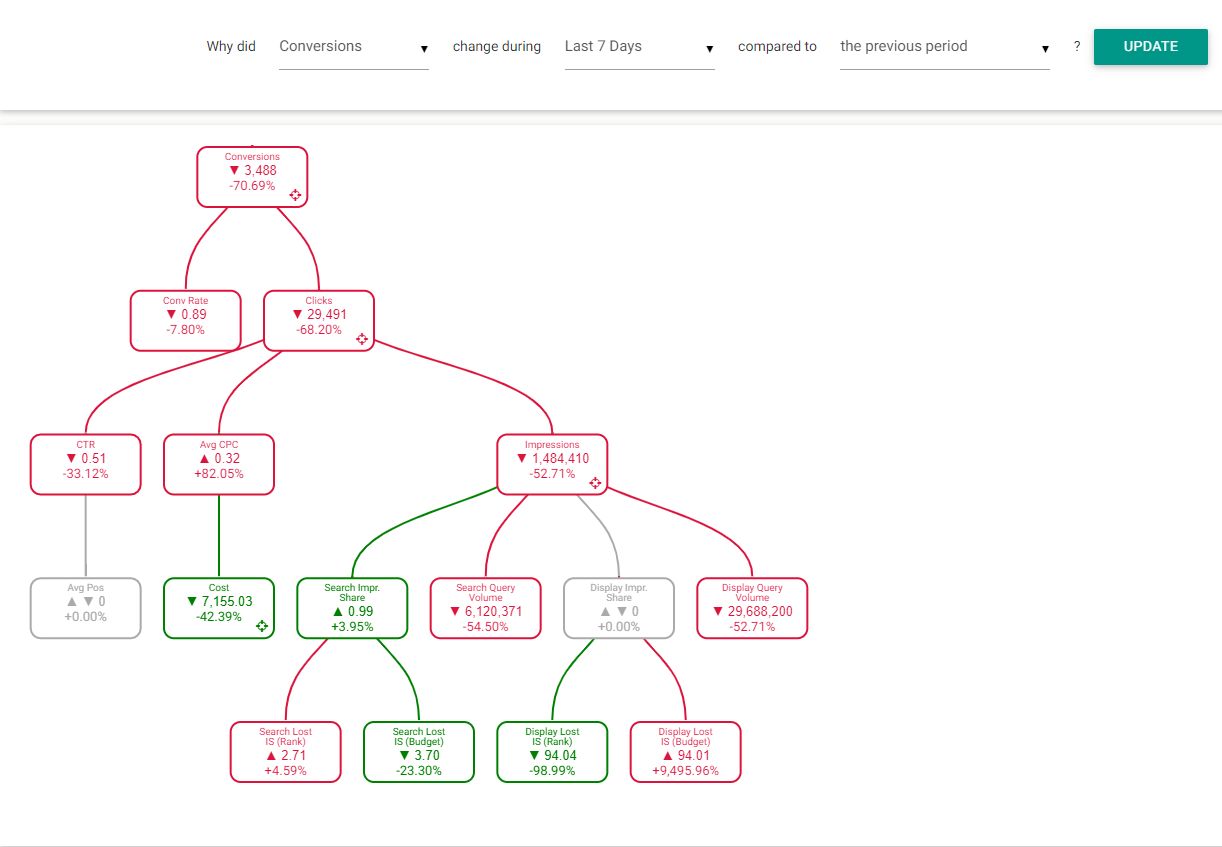Click the crosshair icon in Cost node
The width and height of the screenshot is (1222, 847).
[x=262, y=626]
